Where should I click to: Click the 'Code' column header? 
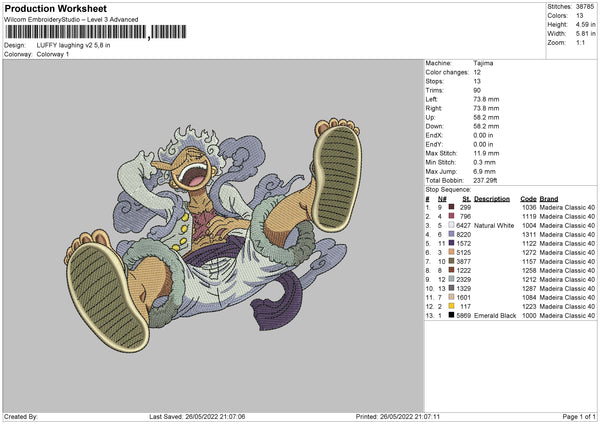tap(528, 199)
